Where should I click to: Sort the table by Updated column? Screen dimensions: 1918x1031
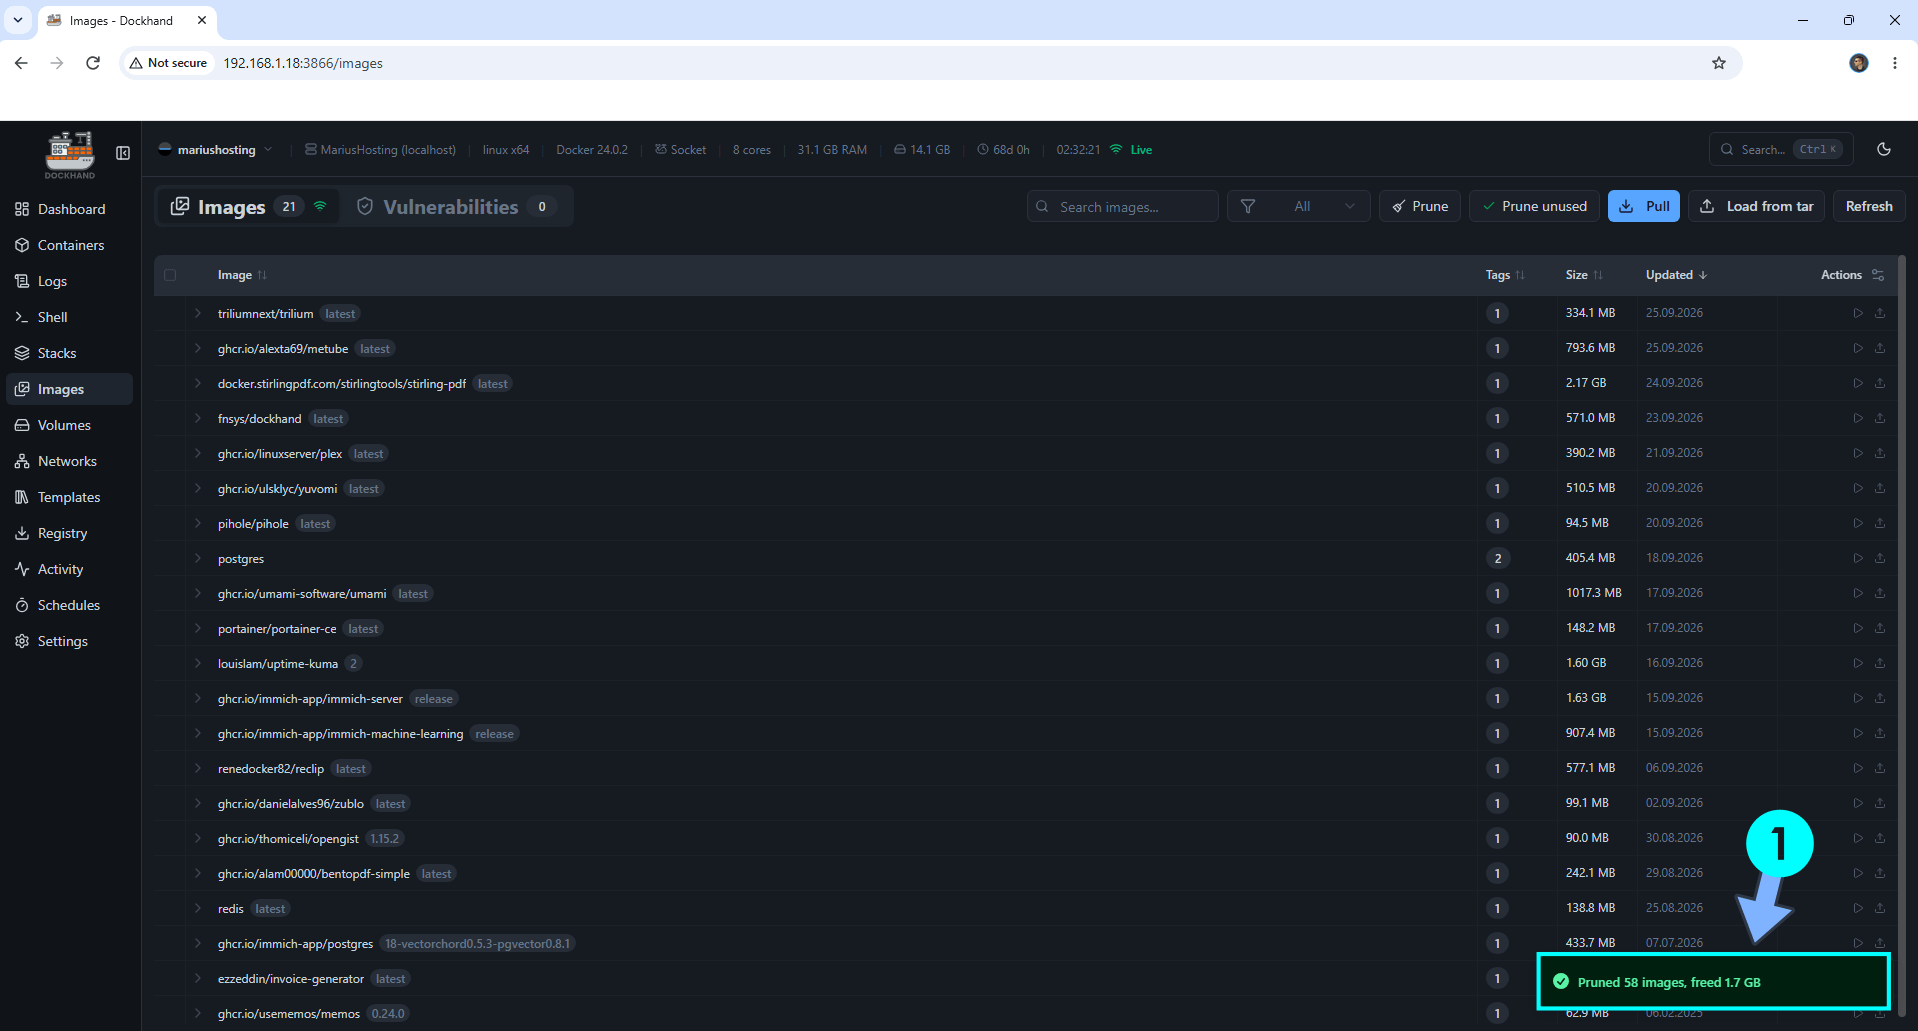(x=1676, y=275)
